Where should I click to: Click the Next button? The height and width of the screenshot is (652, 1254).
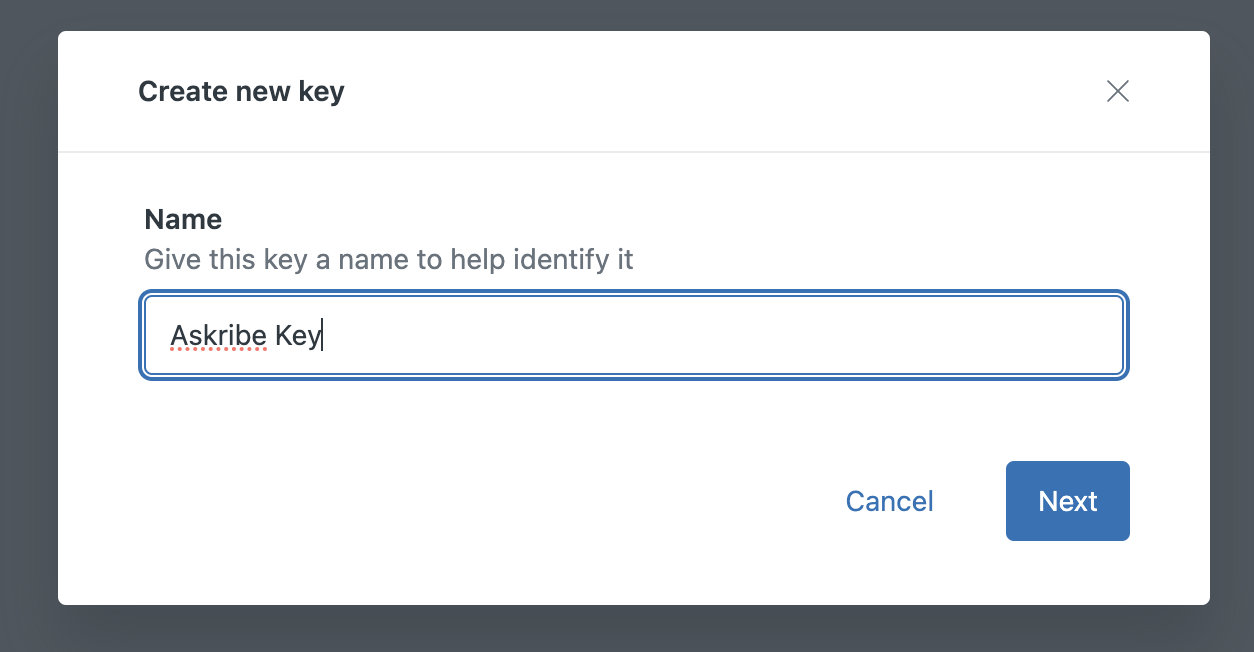point(1067,501)
